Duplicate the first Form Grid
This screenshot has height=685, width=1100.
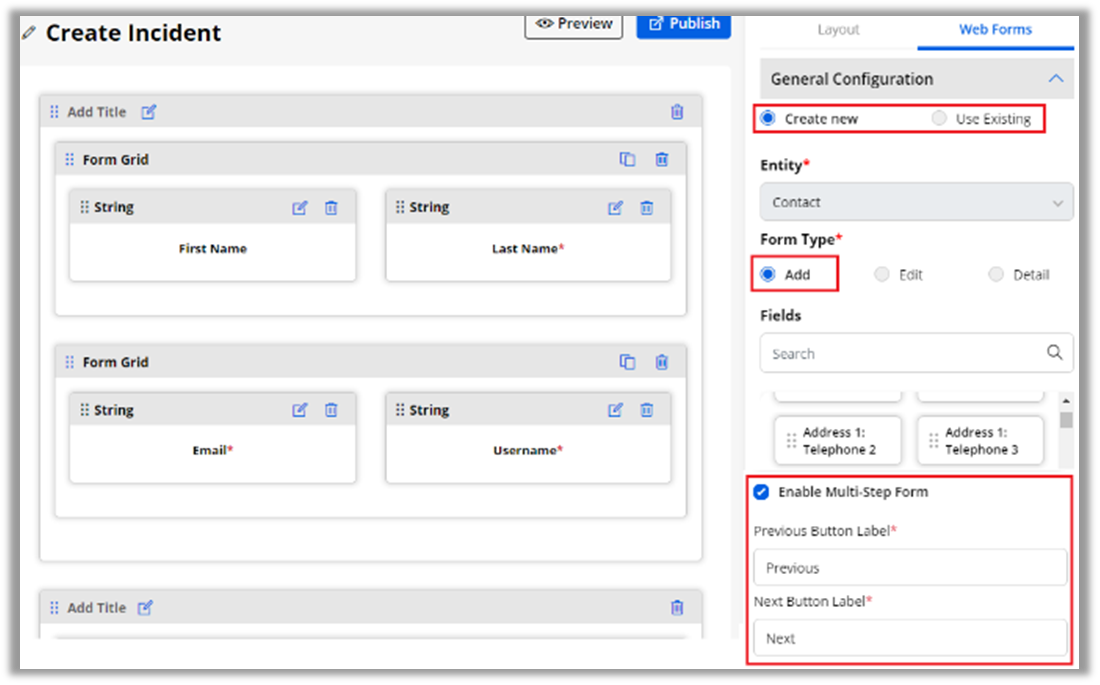(x=627, y=160)
